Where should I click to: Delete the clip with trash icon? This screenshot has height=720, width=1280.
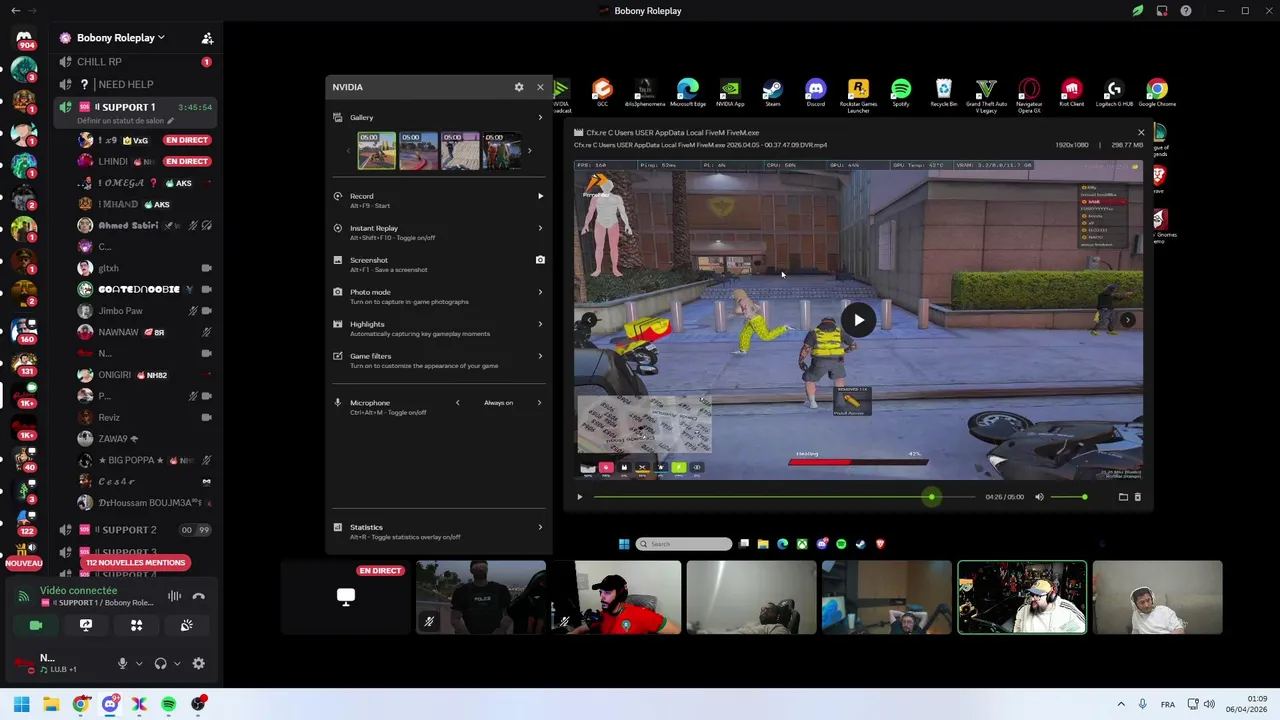coord(1137,497)
